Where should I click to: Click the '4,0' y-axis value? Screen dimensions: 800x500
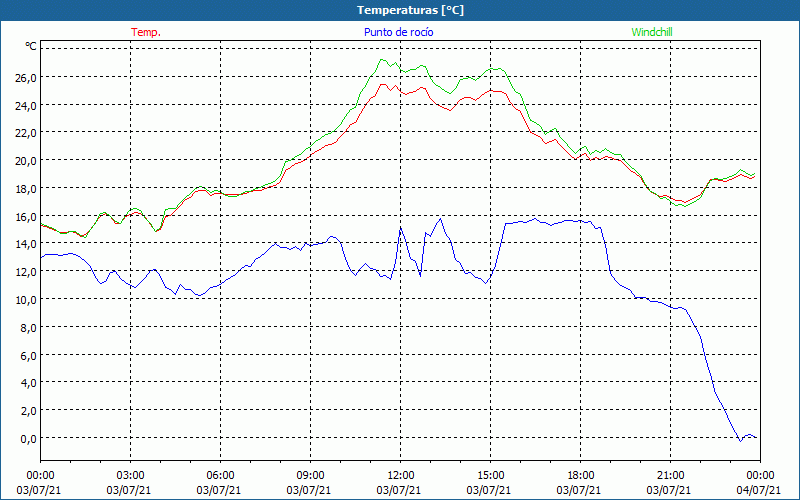28,383
